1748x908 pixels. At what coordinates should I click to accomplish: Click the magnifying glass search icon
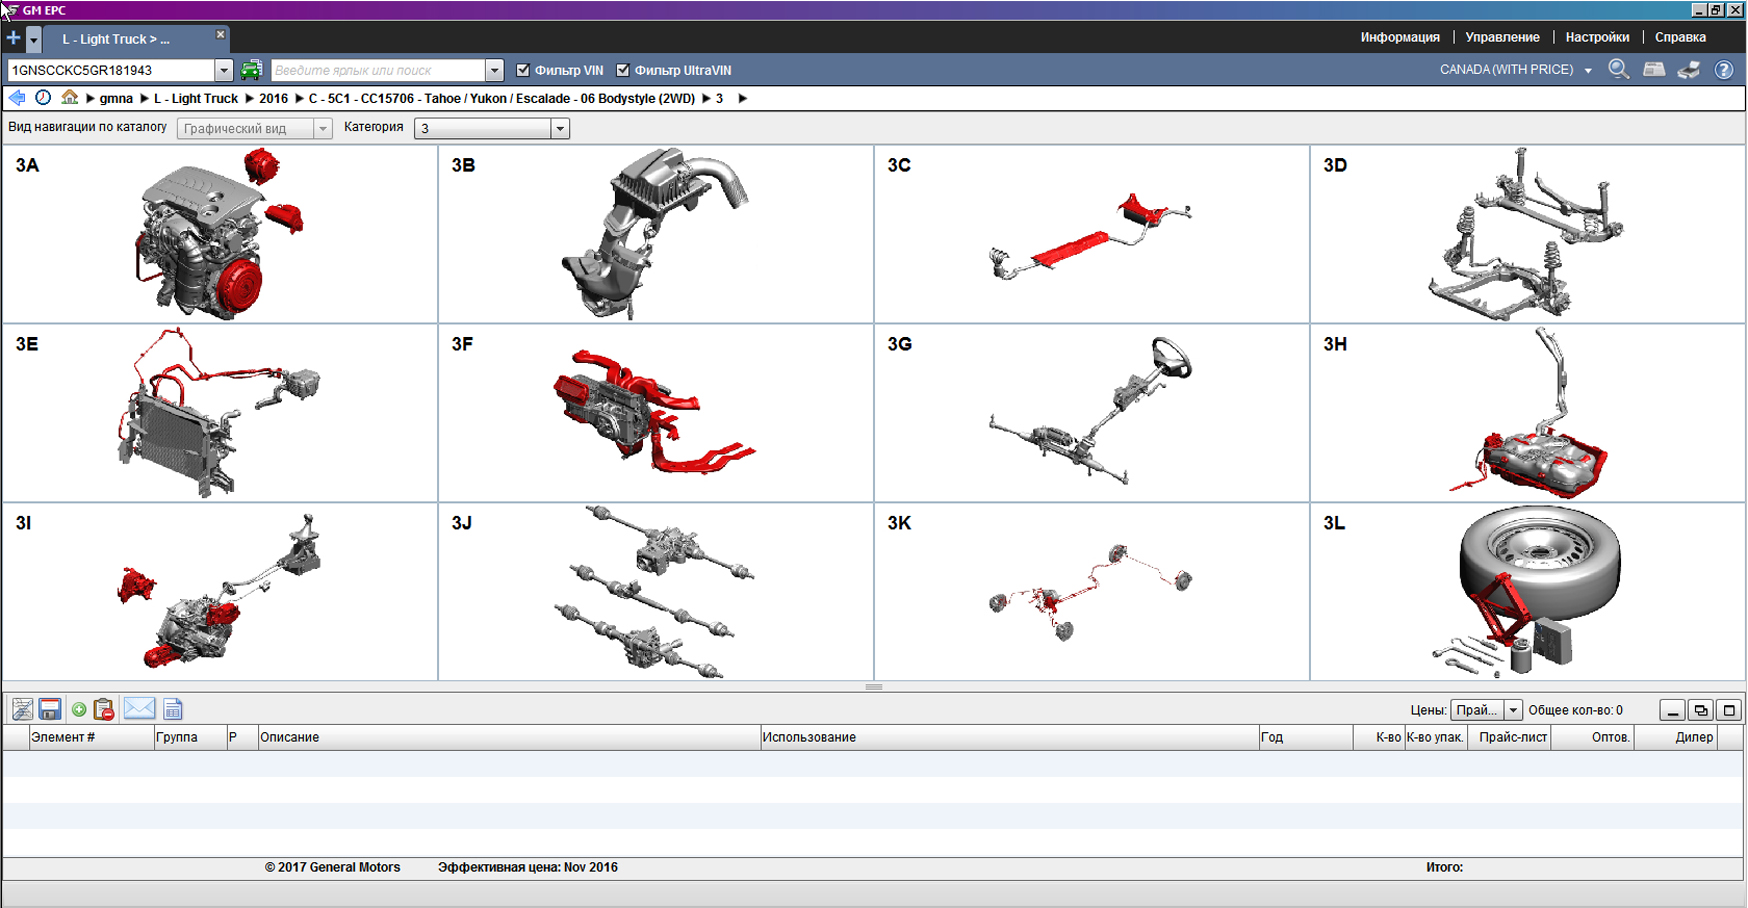pyautogui.click(x=1618, y=70)
